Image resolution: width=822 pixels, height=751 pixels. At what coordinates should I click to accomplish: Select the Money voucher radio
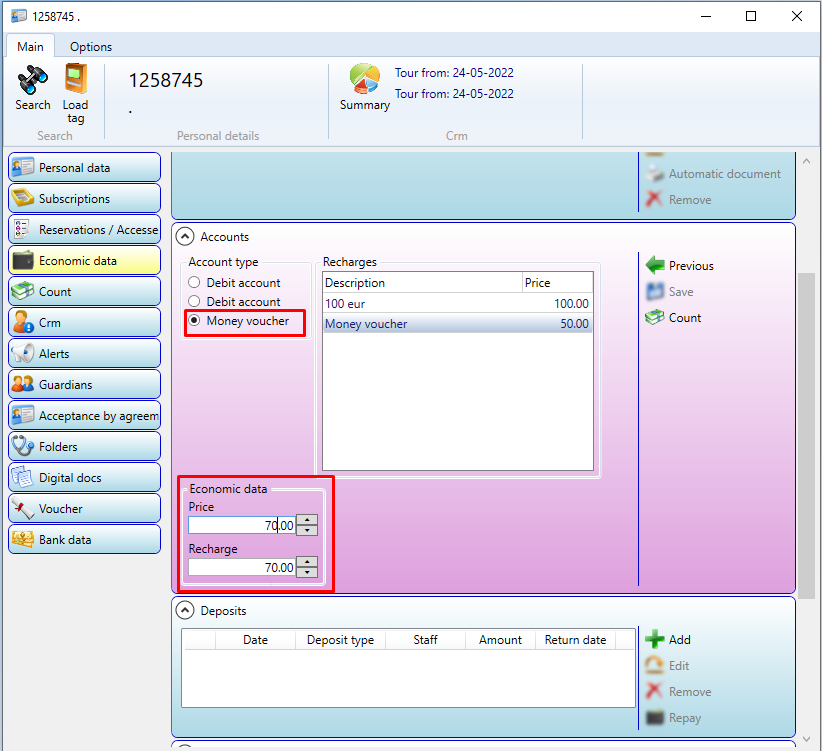tap(194, 320)
